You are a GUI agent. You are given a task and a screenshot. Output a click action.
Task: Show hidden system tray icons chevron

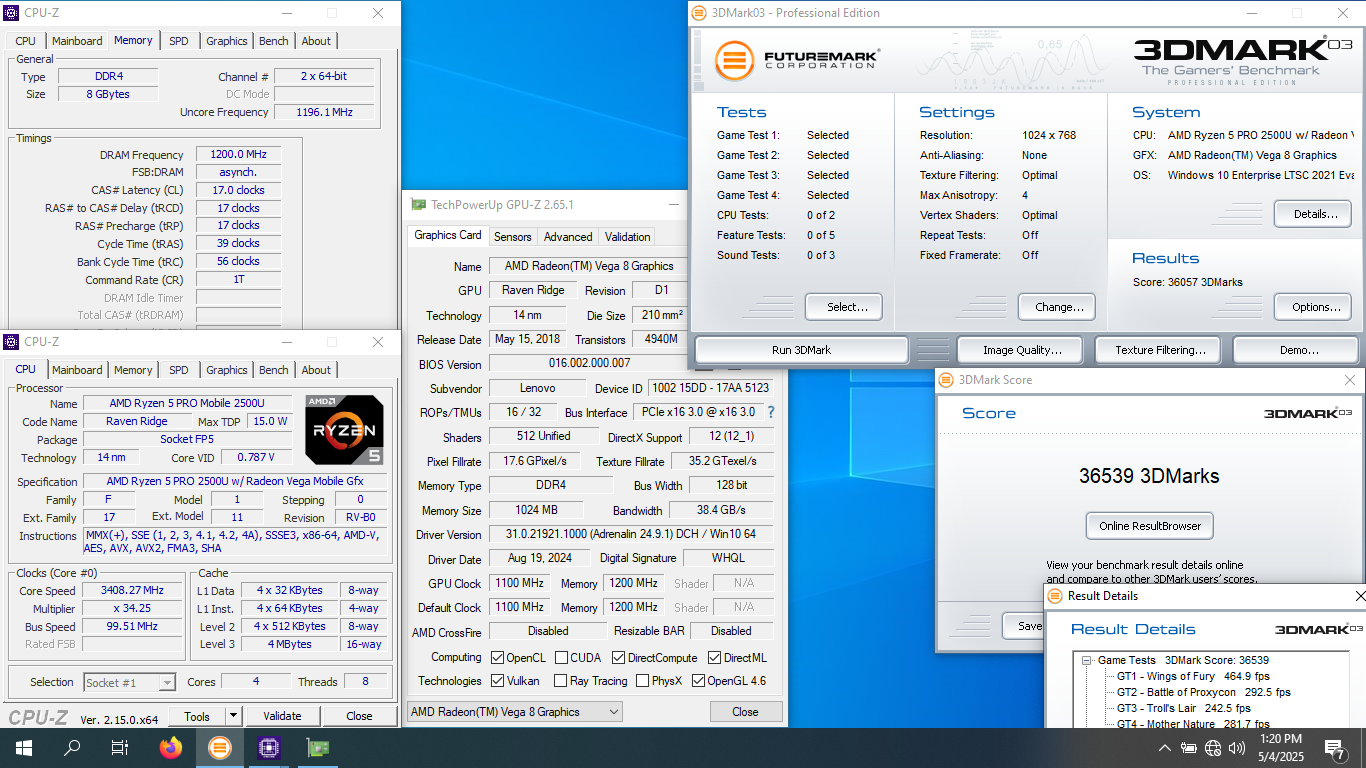[x=1165, y=748]
